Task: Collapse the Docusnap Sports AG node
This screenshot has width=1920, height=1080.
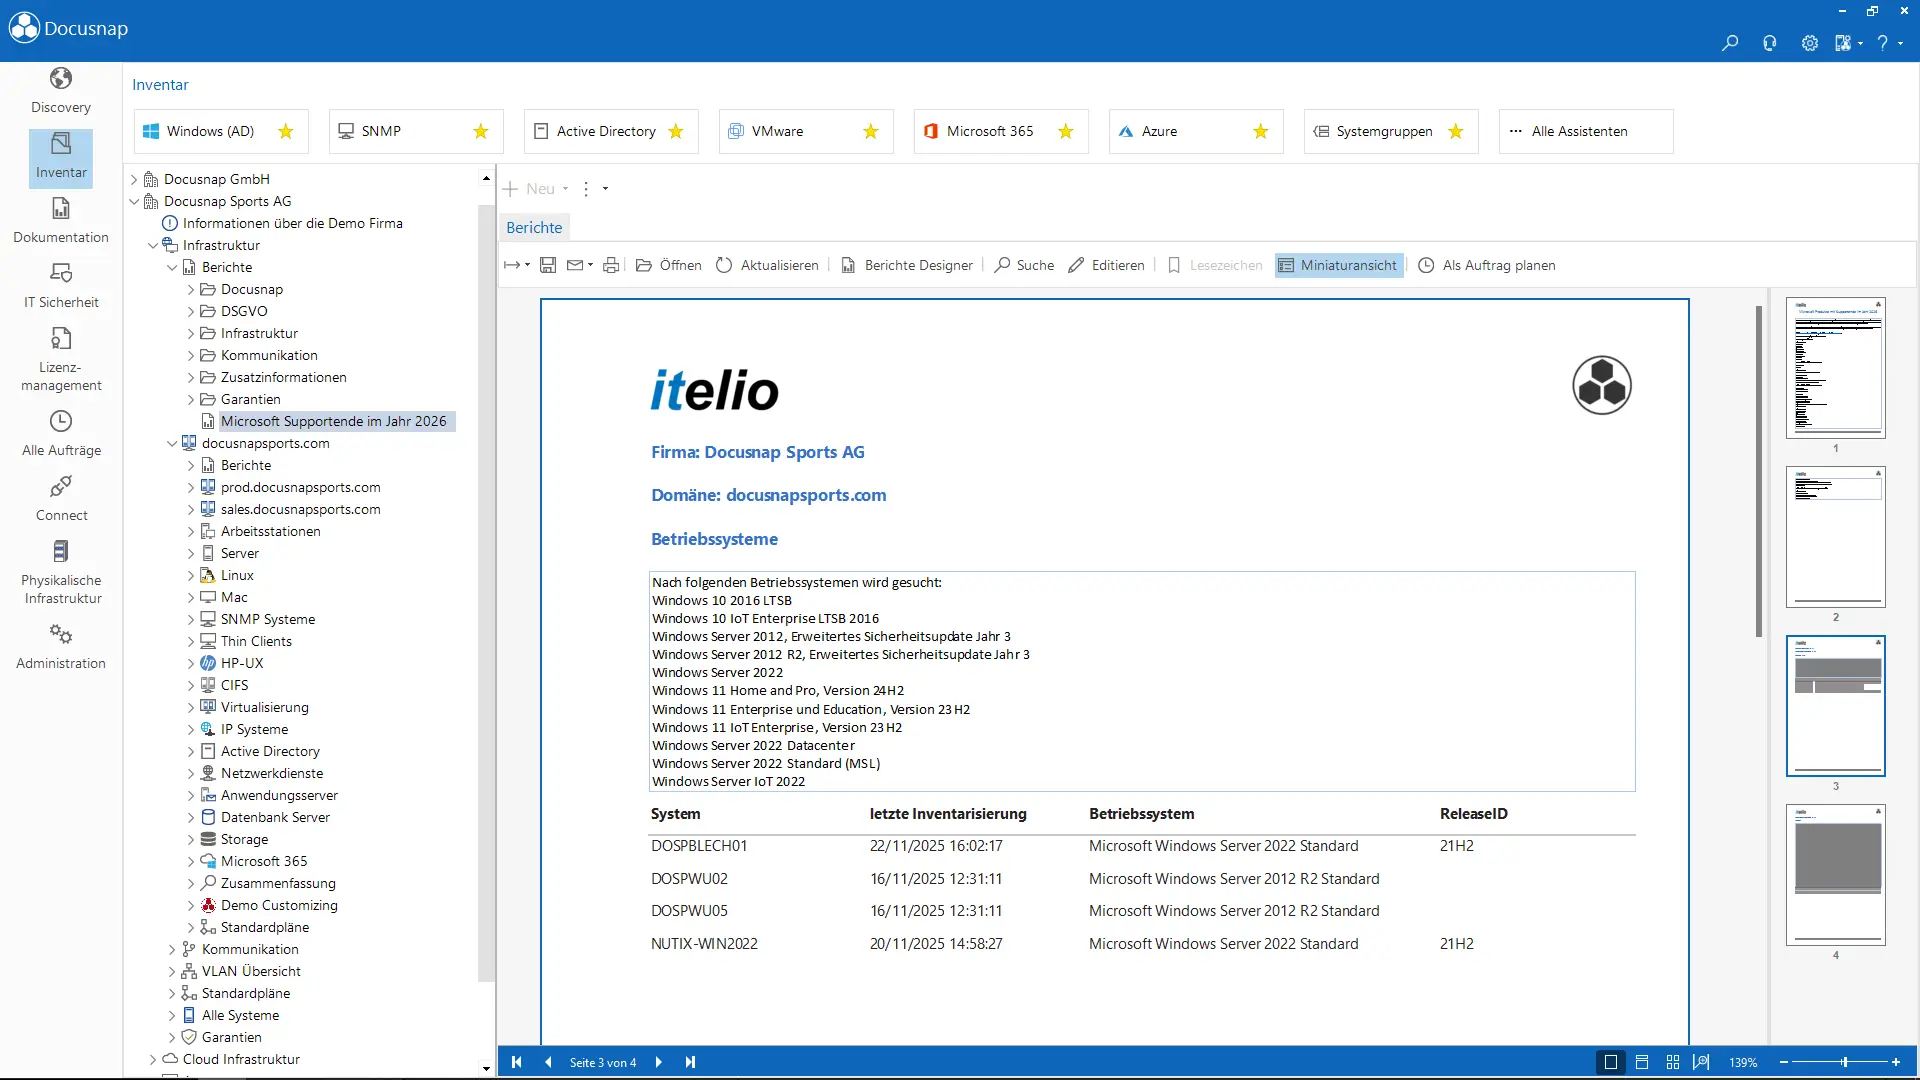Action: point(134,200)
